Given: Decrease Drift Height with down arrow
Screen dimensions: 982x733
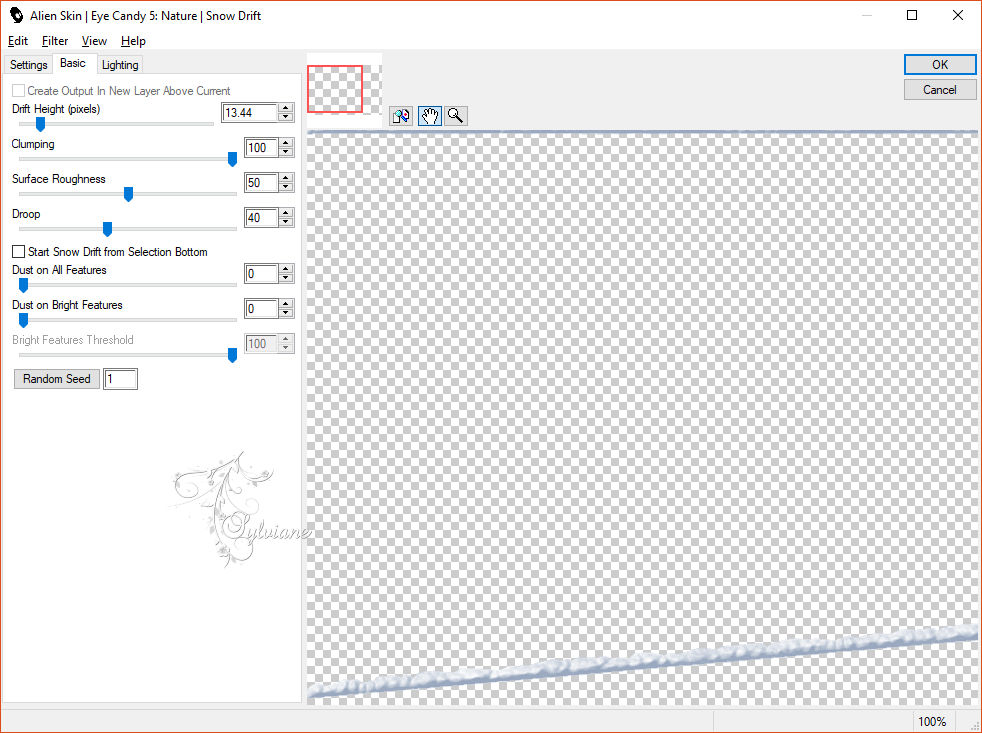Looking at the screenshot, I should (x=286, y=117).
